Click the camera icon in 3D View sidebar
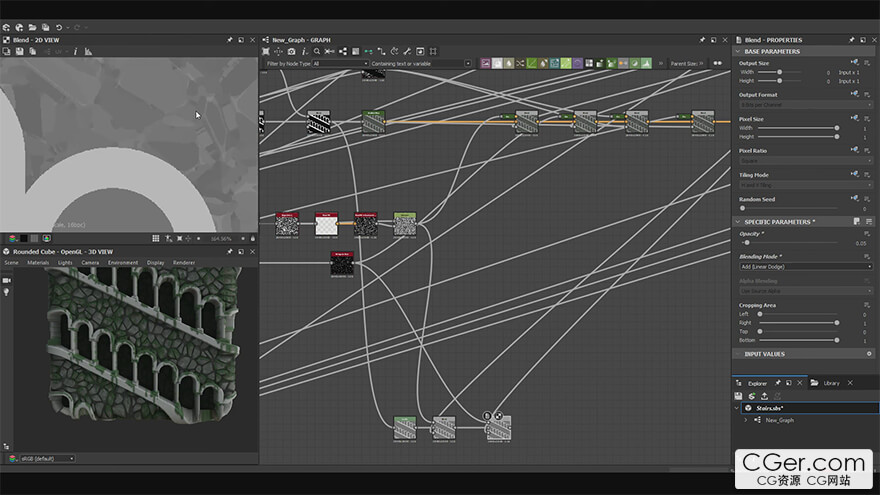This screenshot has width=880, height=495. coord(7,280)
